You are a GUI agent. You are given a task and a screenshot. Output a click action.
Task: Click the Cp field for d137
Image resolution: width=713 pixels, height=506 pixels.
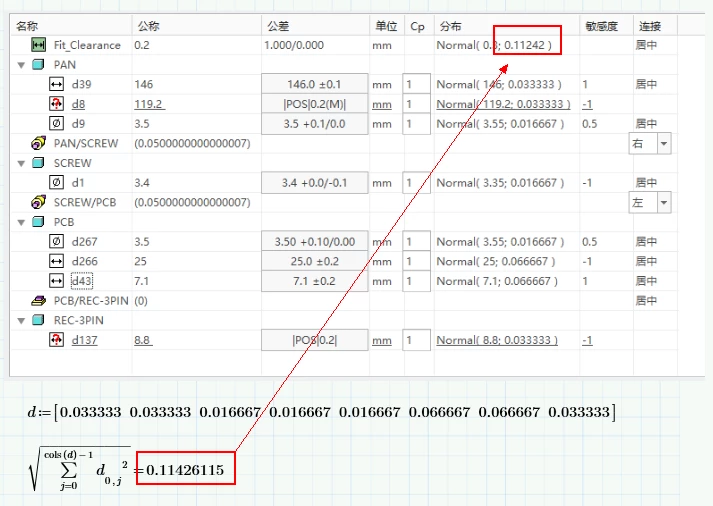click(417, 340)
